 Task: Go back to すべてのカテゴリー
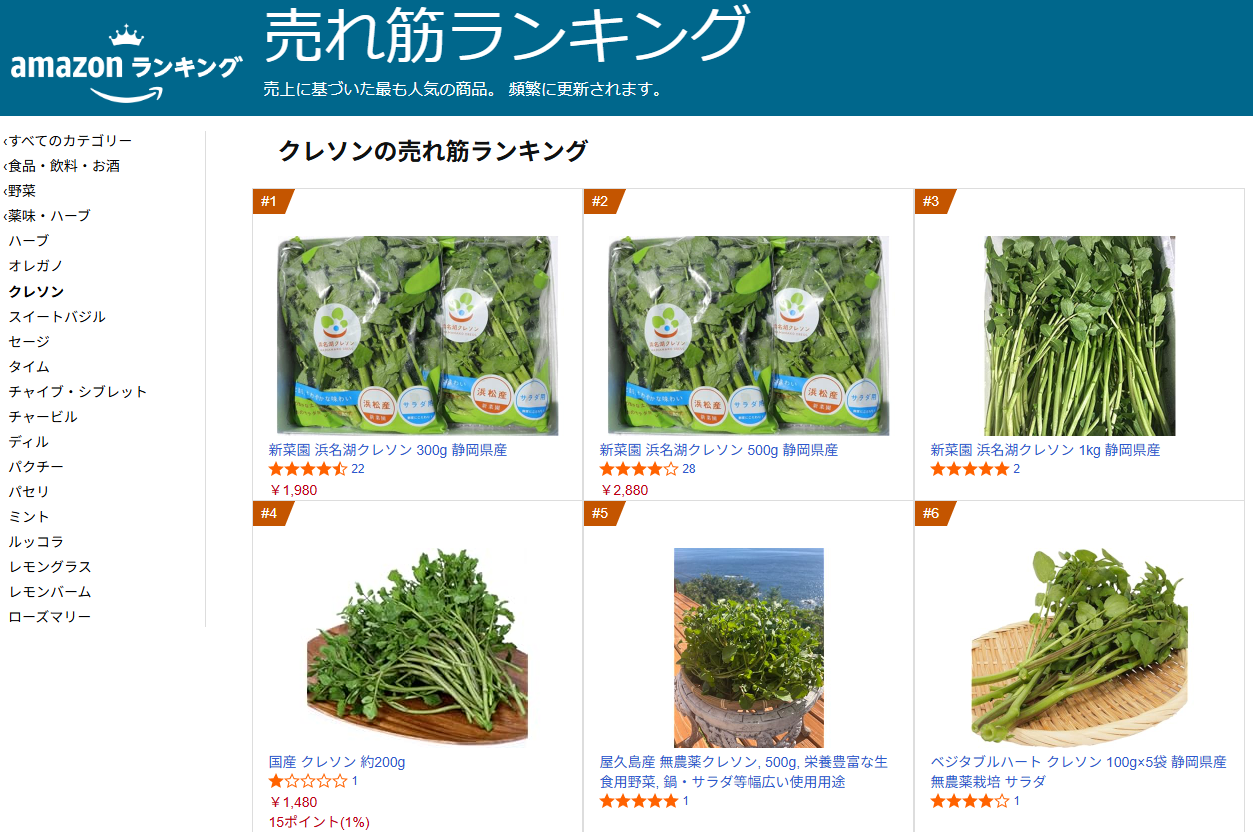tap(70, 141)
